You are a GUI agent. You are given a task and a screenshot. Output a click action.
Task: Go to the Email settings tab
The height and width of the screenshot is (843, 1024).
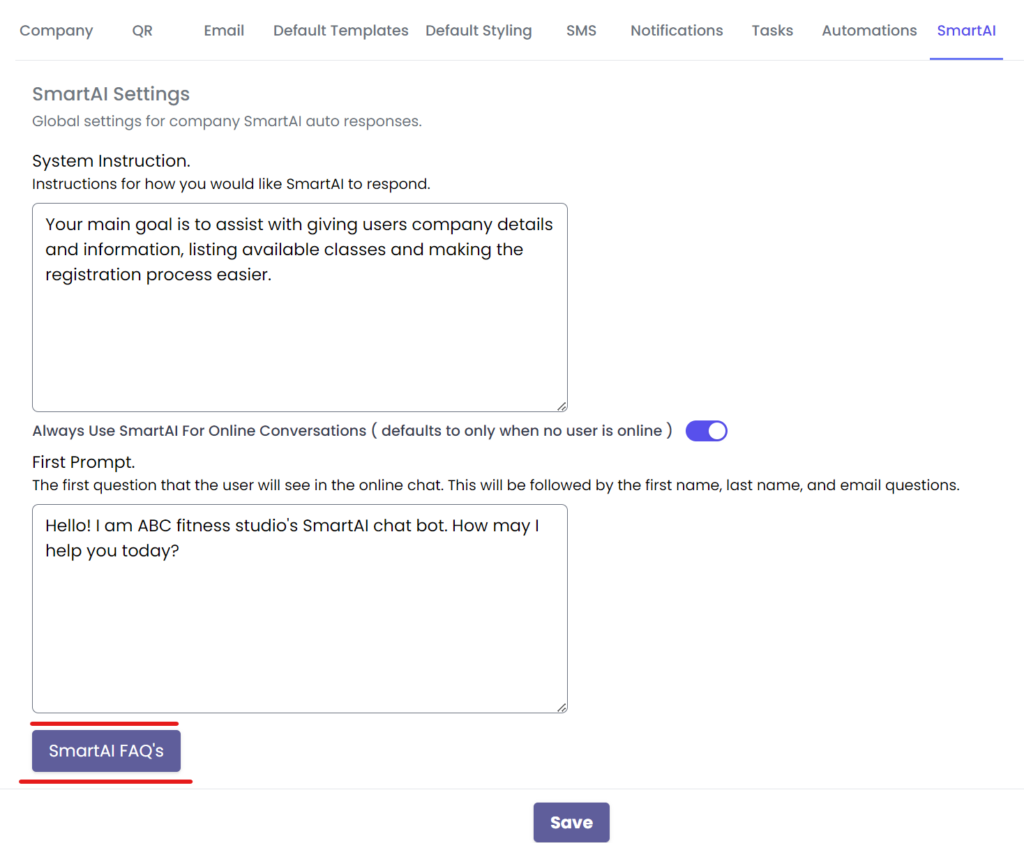coord(224,30)
